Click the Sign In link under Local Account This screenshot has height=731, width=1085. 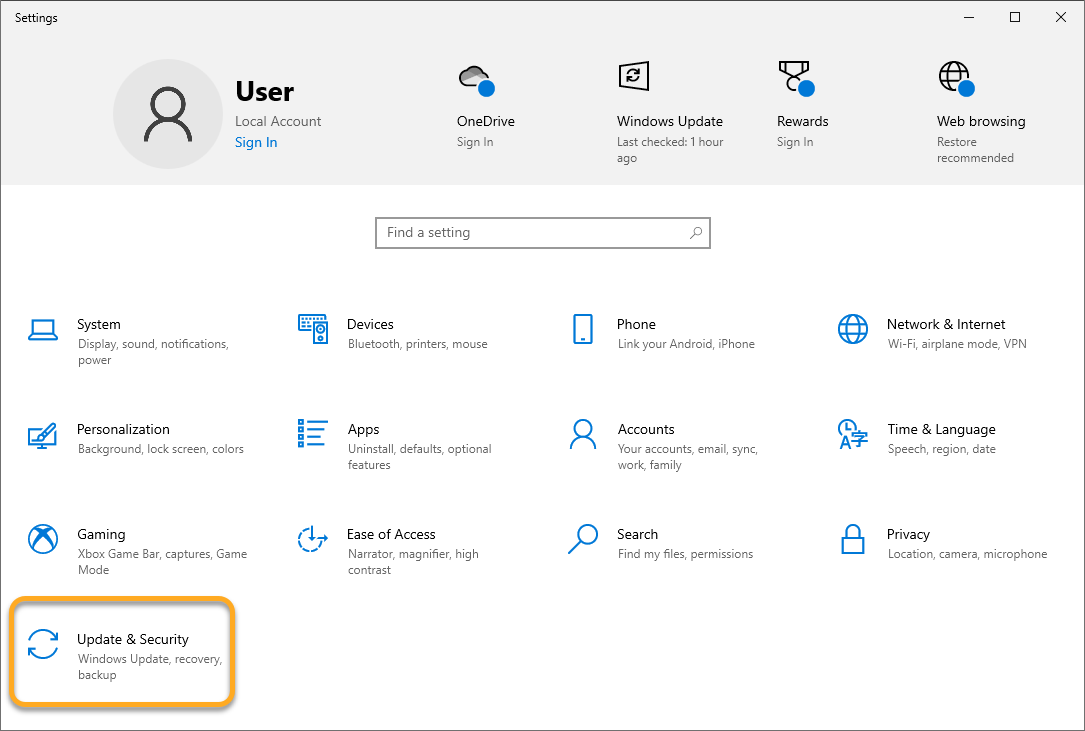(256, 143)
